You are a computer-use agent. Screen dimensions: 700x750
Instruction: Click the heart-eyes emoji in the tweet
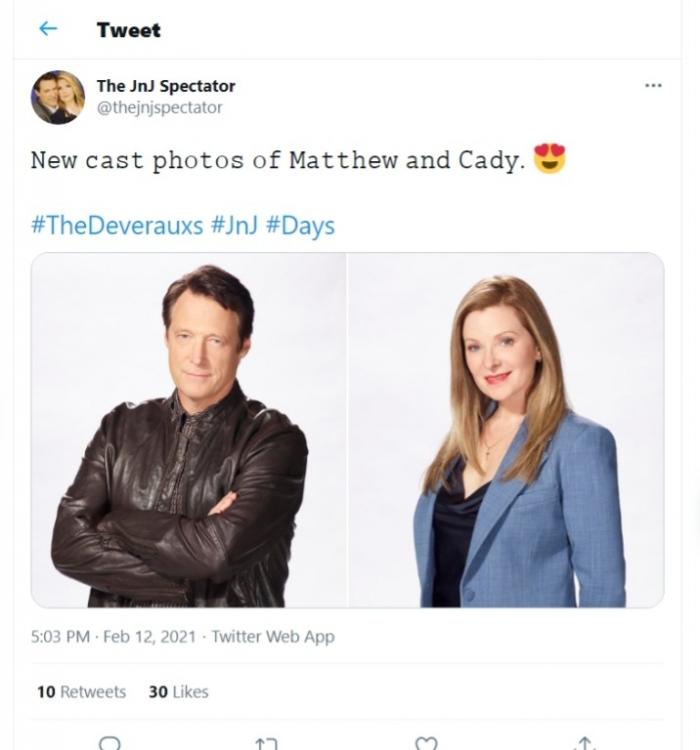coord(549,159)
